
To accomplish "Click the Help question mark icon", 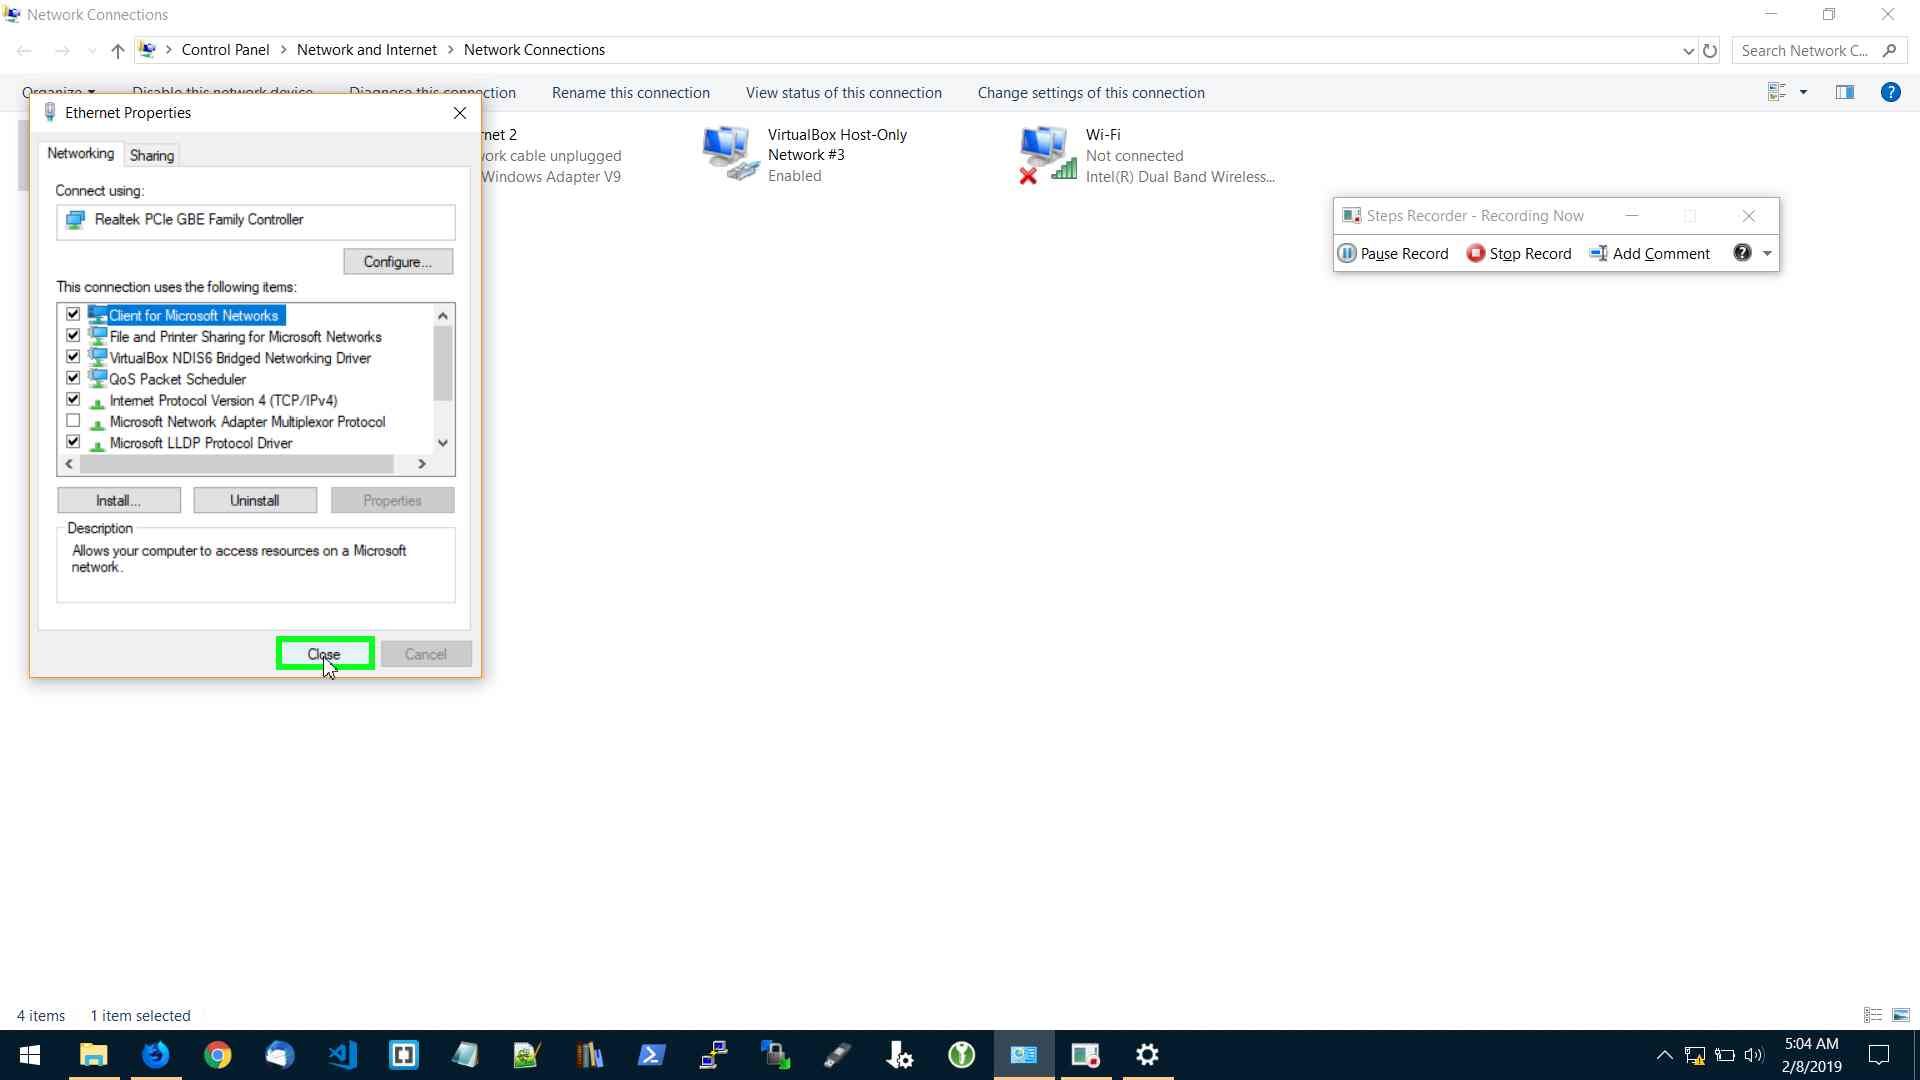I will pos(1890,92).
